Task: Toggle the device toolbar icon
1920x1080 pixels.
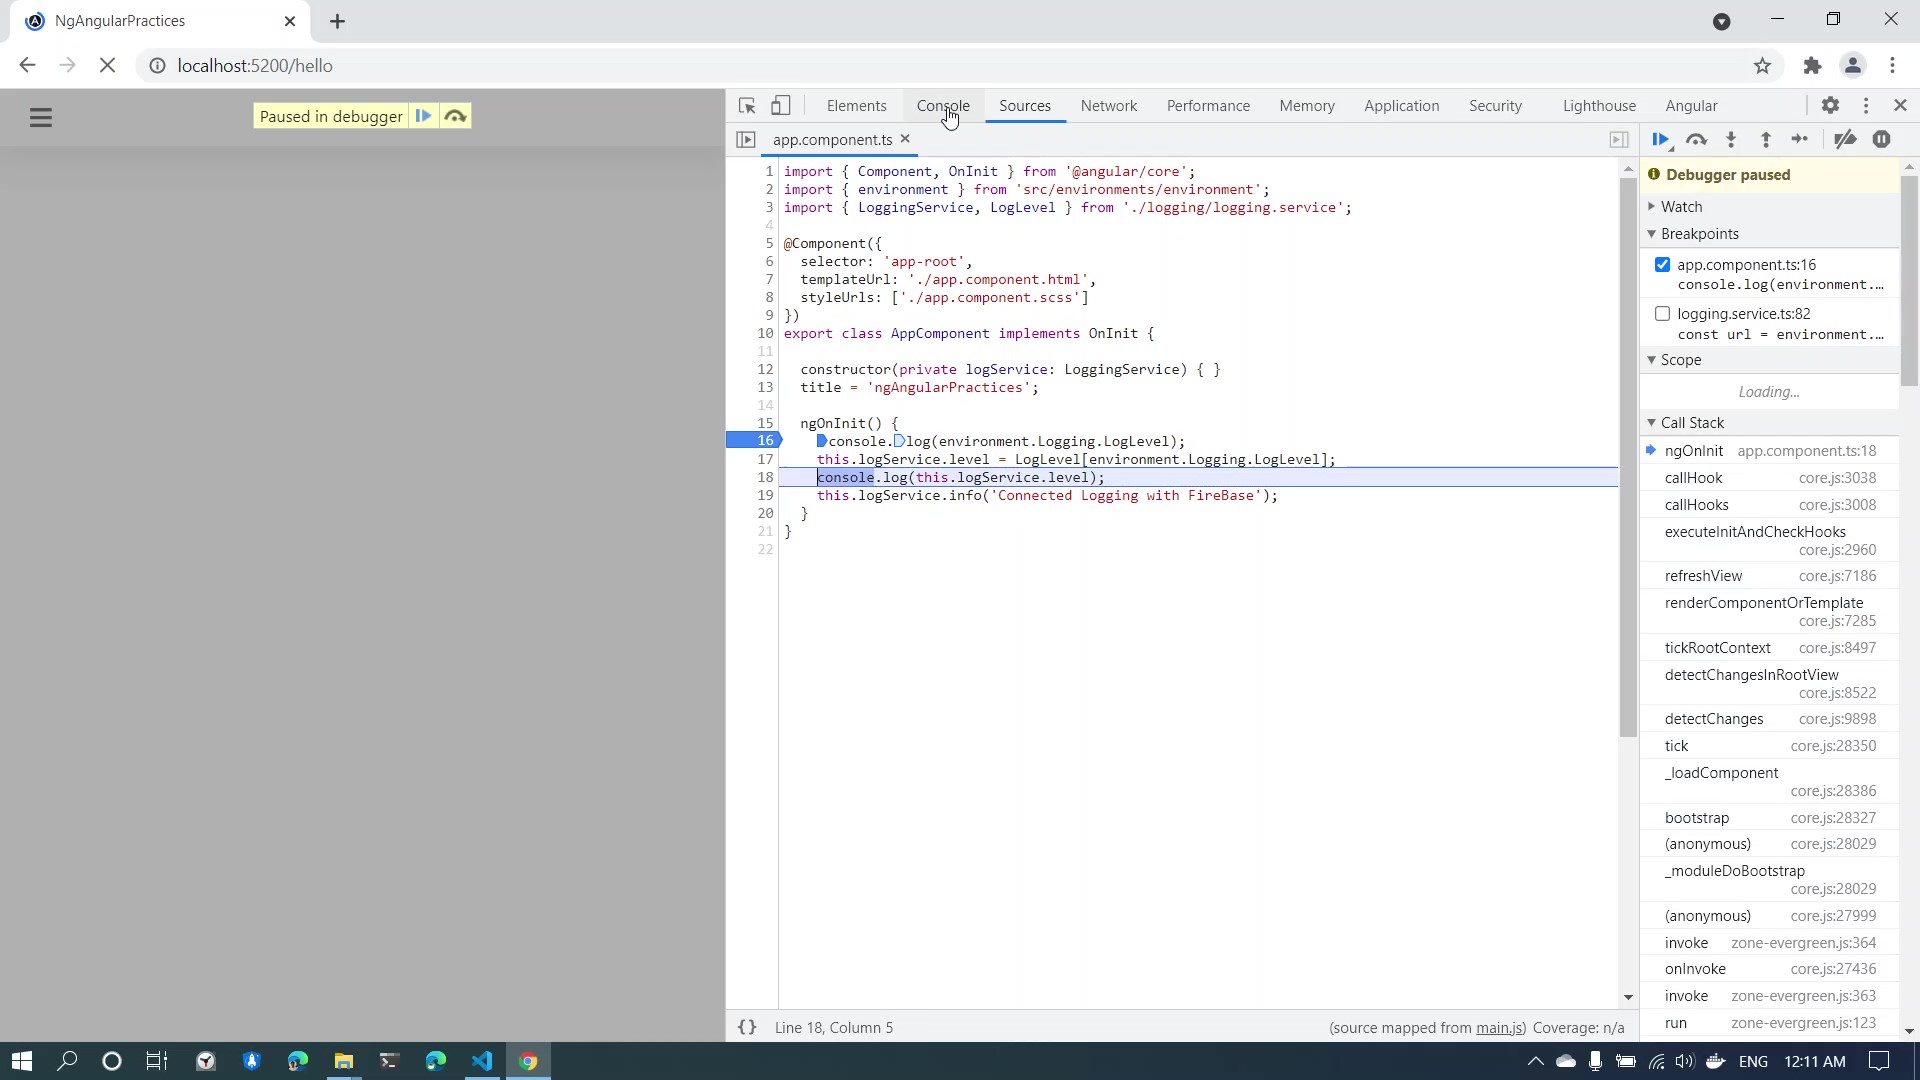Action: coord(781,106)
